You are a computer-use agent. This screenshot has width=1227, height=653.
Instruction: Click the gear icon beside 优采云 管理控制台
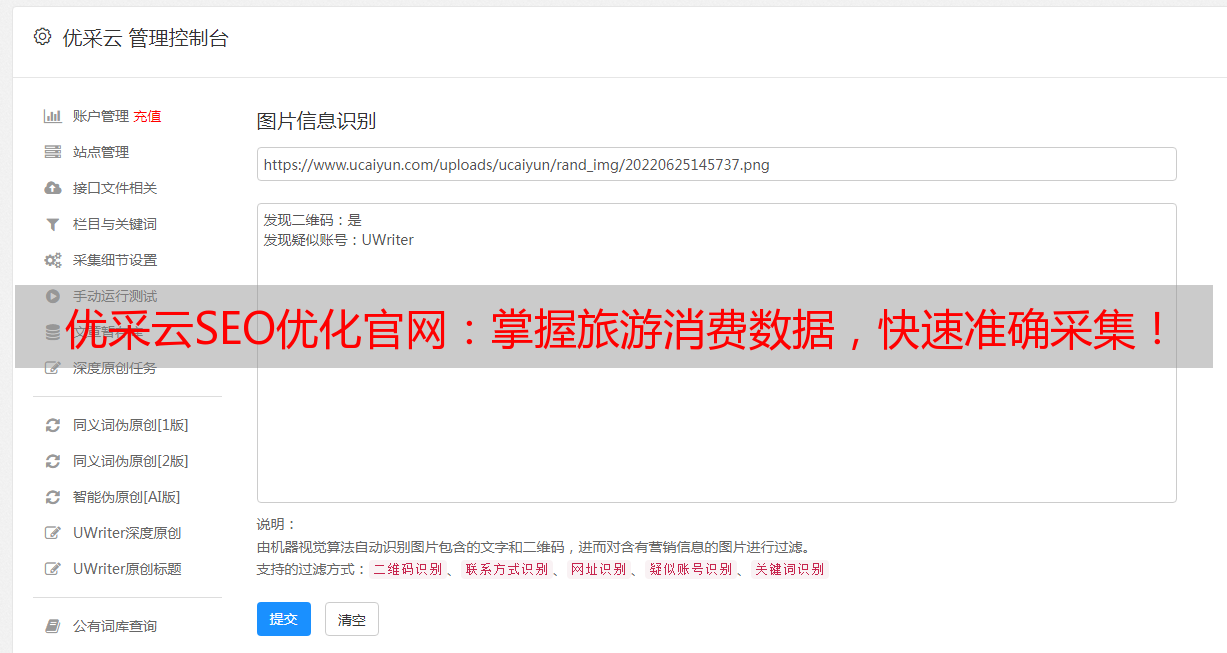(42, 37)
